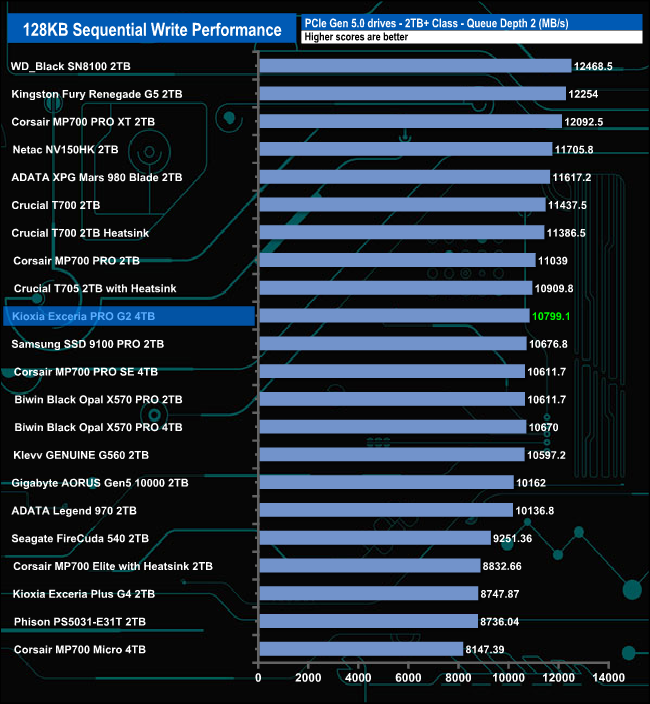Click the value 10670
The height and width of the screenshot is (704, 650).
tap(543, 427)
